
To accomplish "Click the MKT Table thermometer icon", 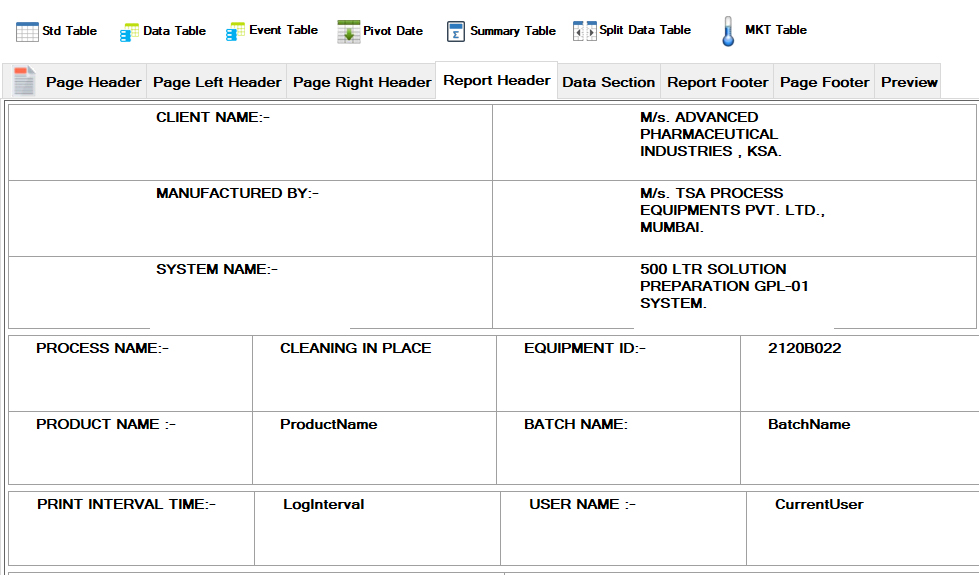I will 728,31.
